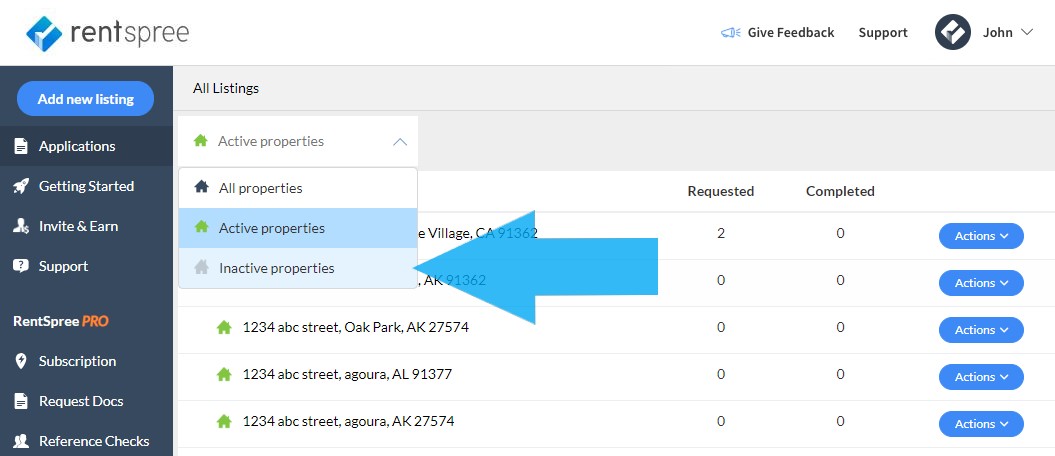Click the Invite & Earn person icon
The width and height of the screenshot is (1055, 456).
tap(22, 227)
